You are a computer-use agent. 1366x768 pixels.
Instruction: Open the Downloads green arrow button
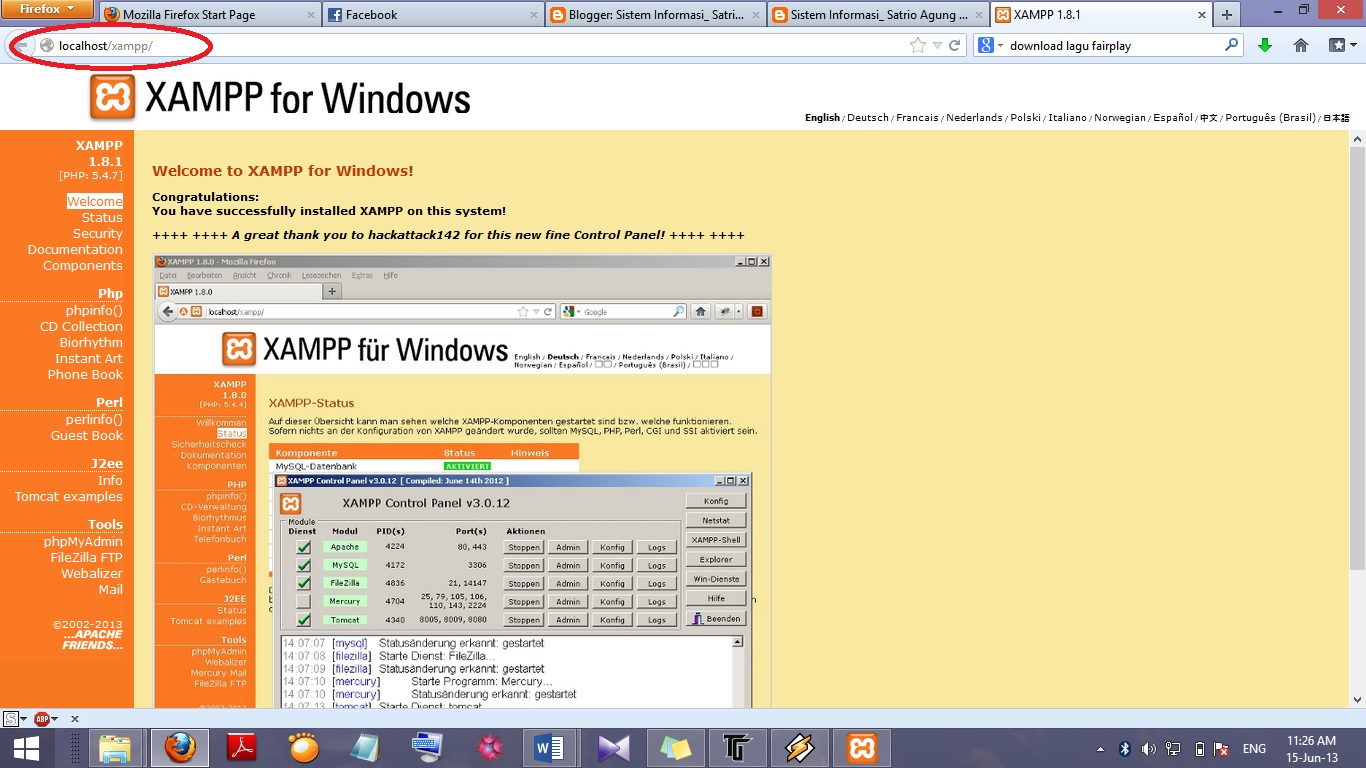(1265, 45)
